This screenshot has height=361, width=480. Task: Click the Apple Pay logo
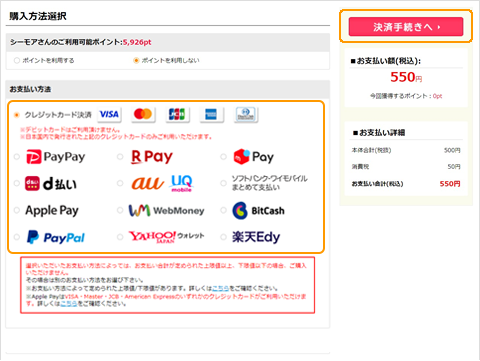pos(52,211)
